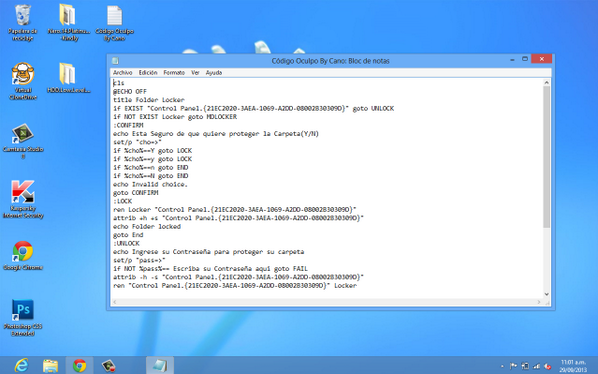Click the 'echo Invalid choice.' line
The height and width of the screenshot is (374, 598).
click(x=150, y=184)
